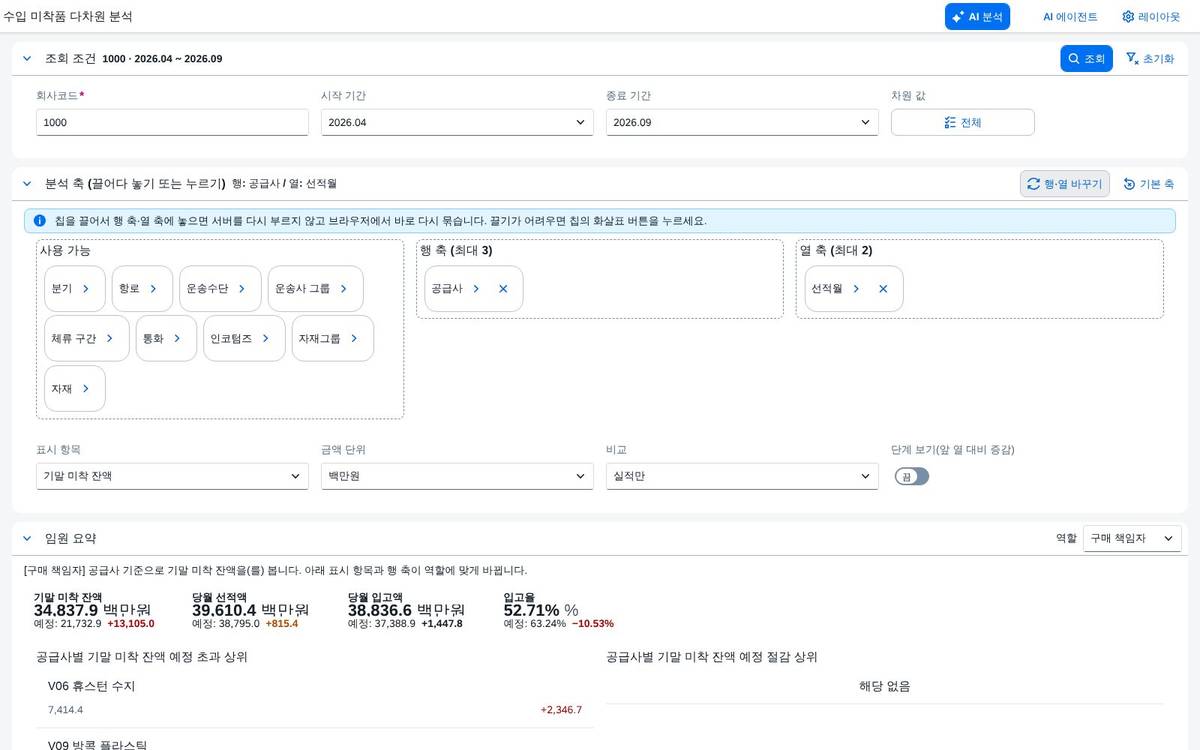Toggle the 단계 보기 switch
The height and width of the screenshot is (750, 1200).
click(912, 477)
